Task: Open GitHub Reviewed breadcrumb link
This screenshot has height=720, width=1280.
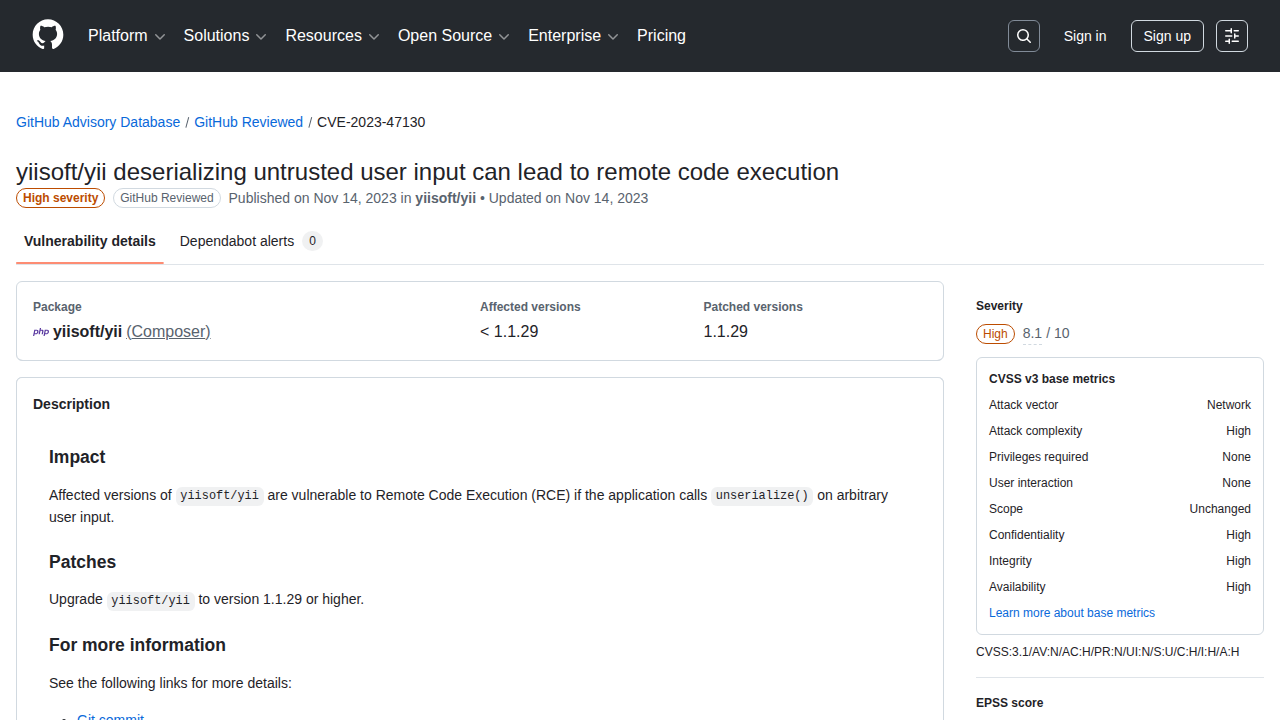Action: click(x=249, y=122)
